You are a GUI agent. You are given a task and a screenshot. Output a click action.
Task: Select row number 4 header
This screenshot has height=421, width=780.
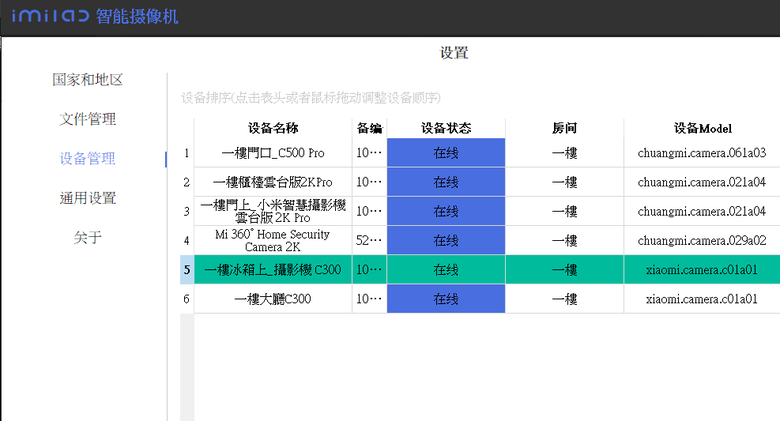(187, 241)
